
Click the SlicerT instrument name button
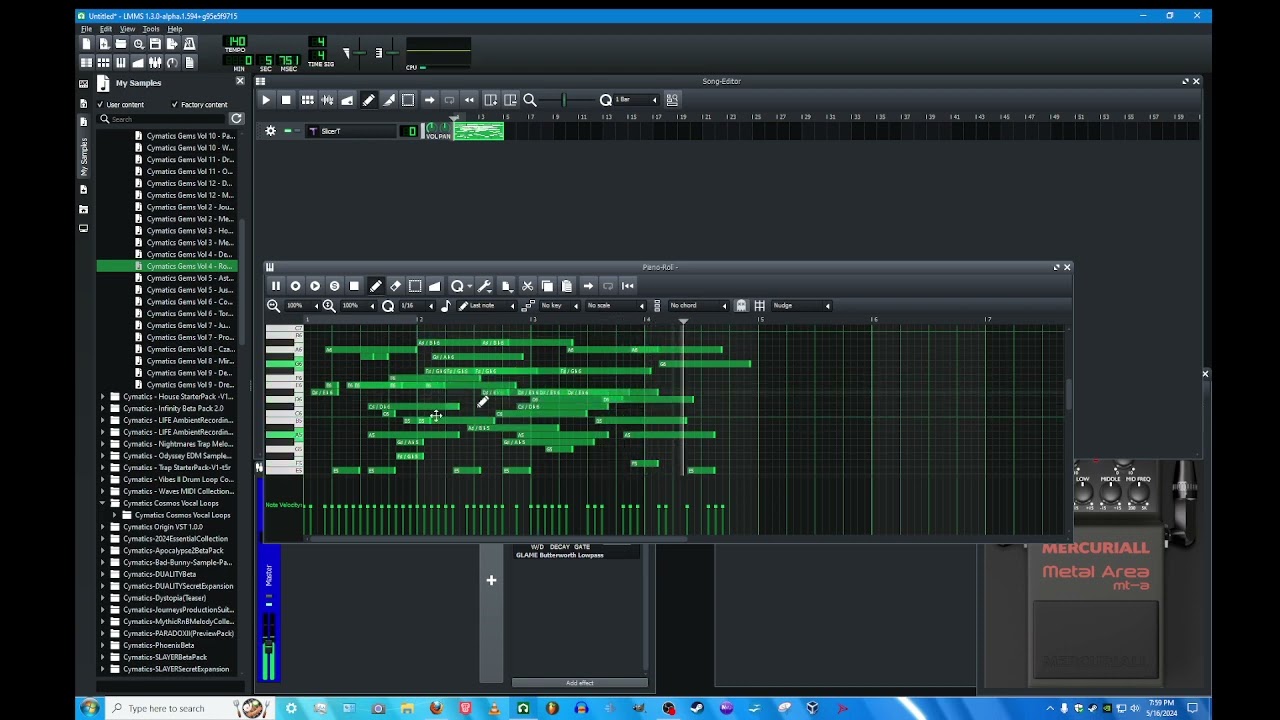350,131
